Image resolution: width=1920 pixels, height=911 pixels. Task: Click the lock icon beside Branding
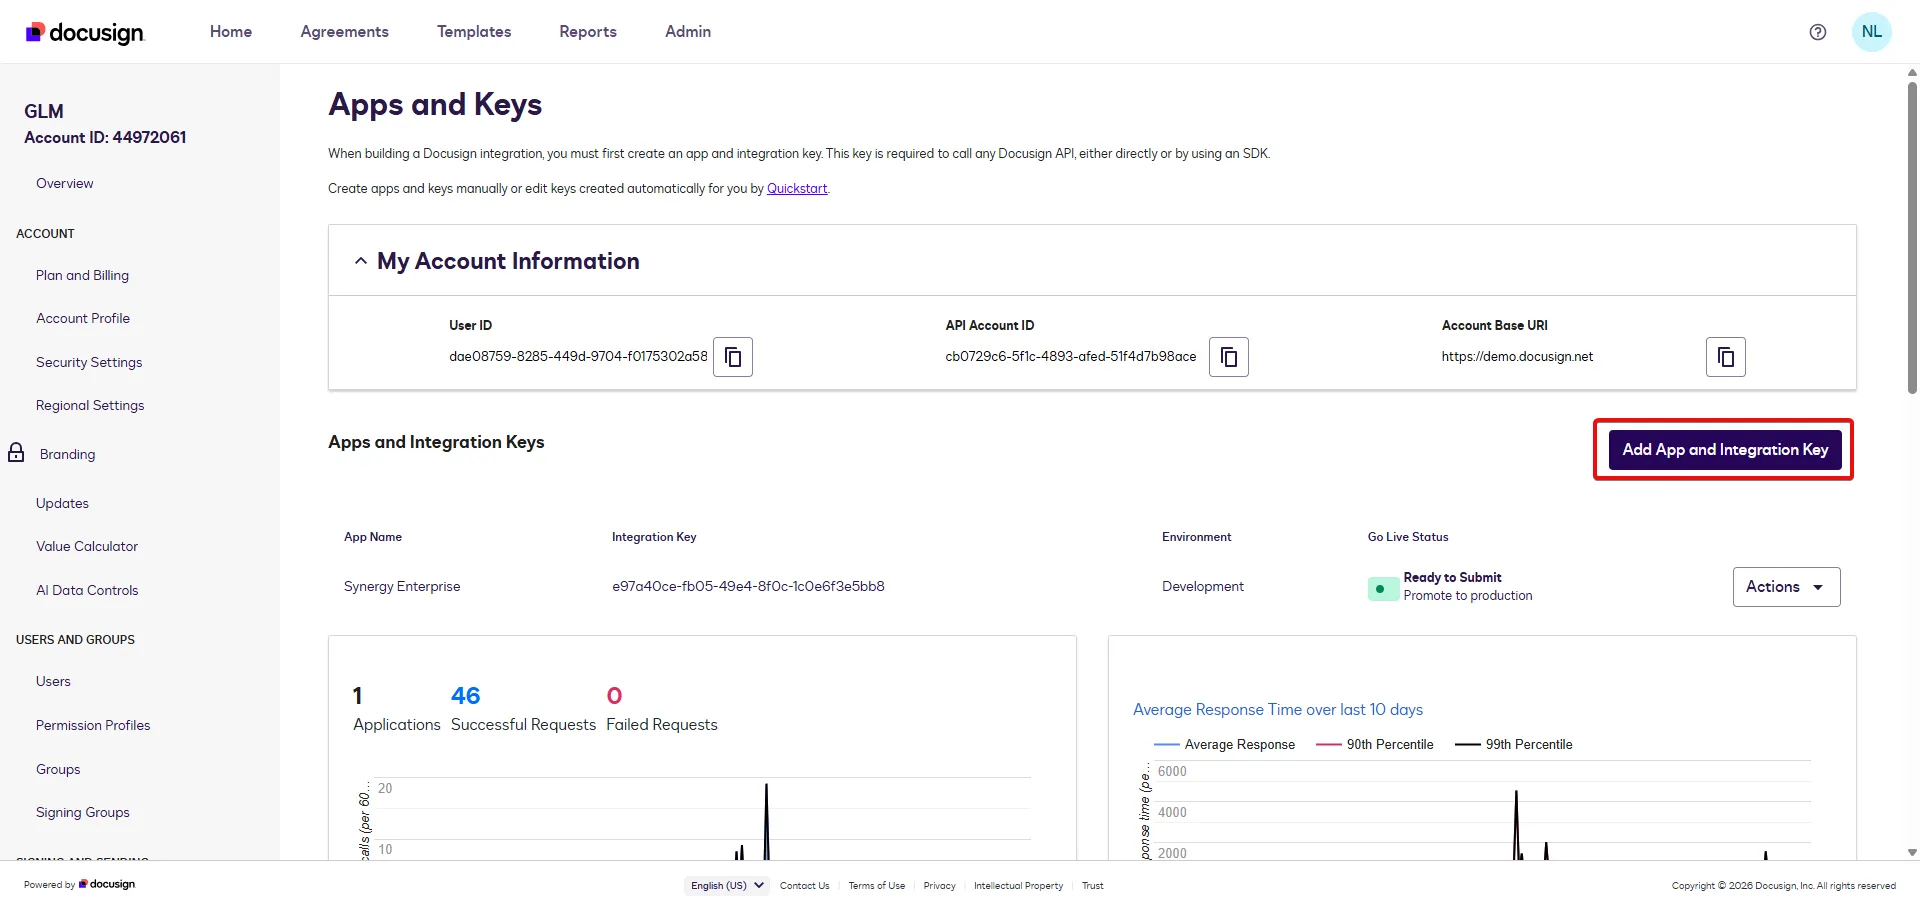tap(17, 452)
